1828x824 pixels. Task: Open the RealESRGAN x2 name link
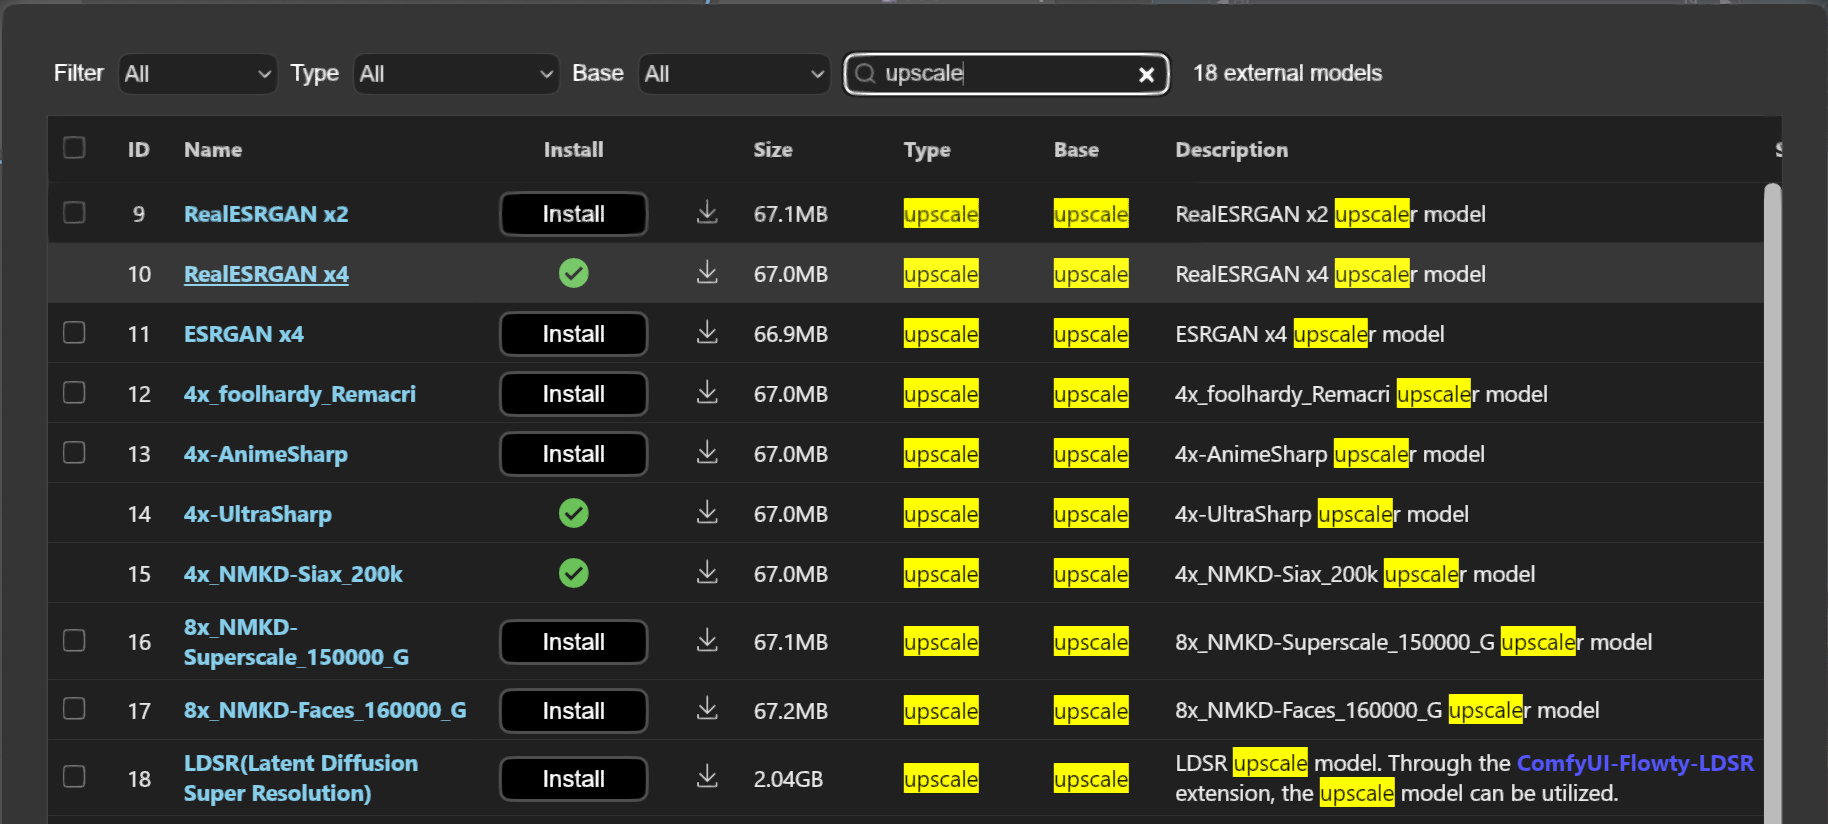click(266, 214)
